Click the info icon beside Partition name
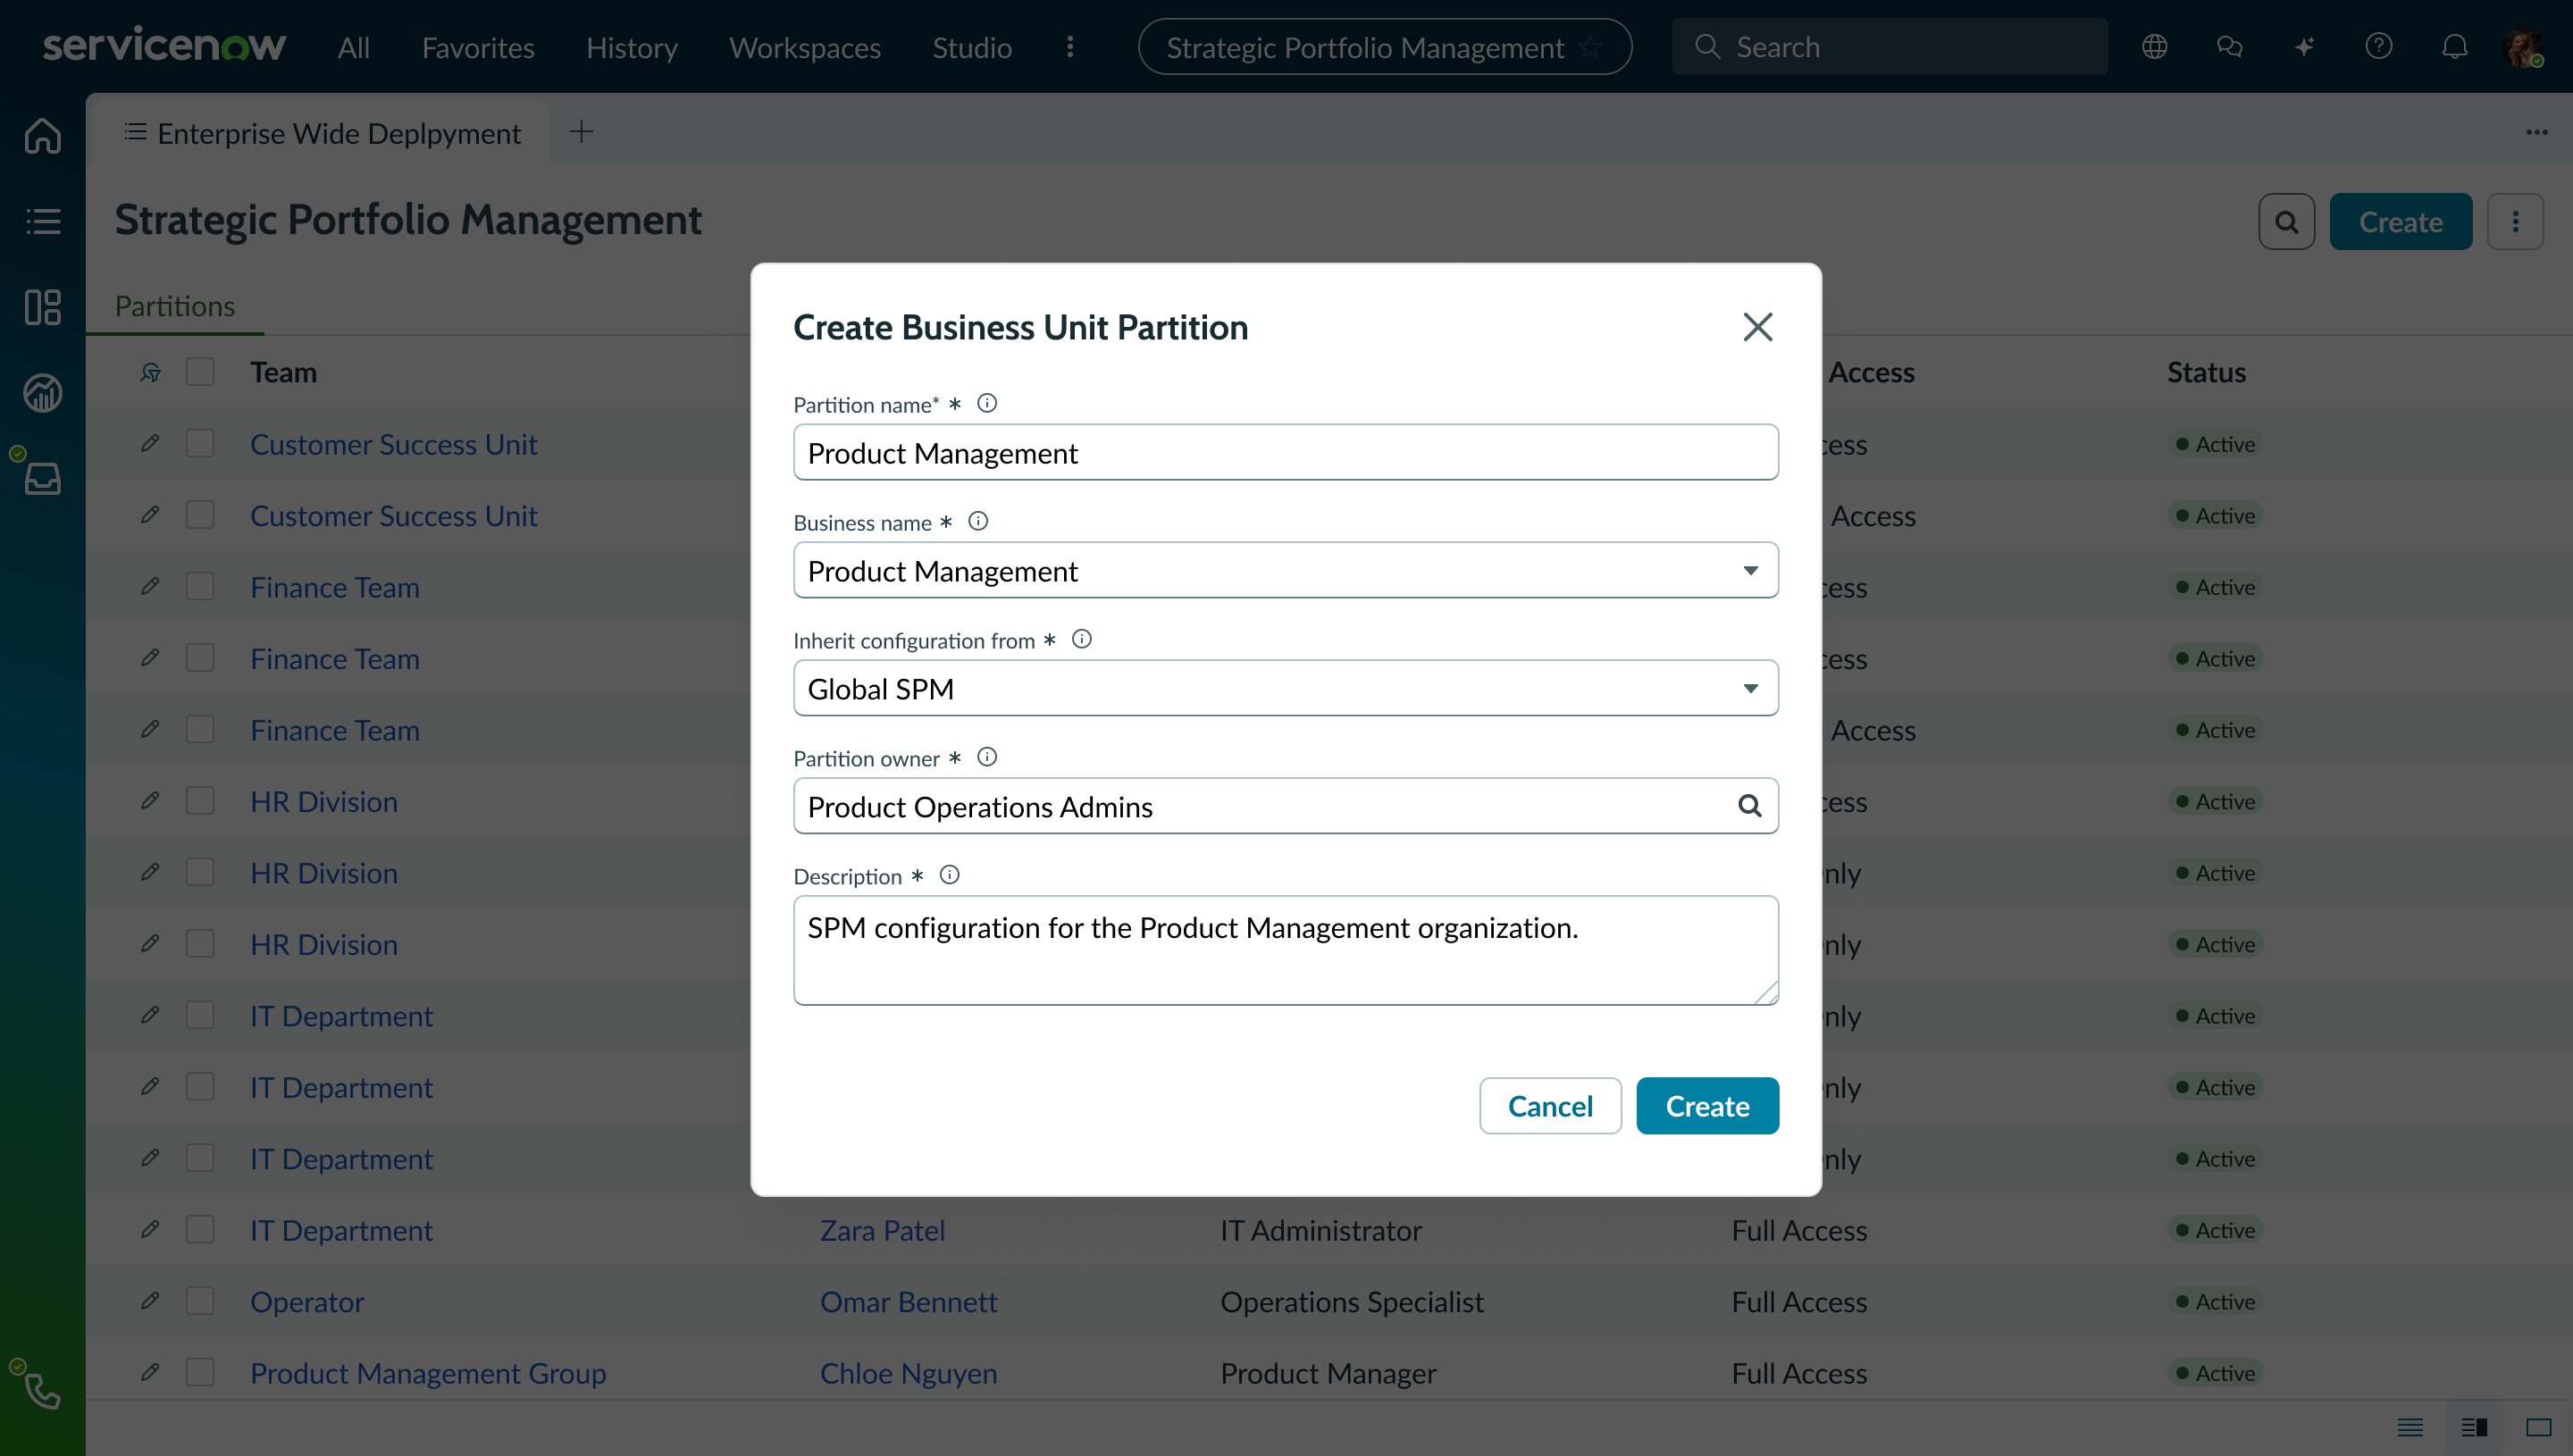 pyautogui.click(x=987, y=403)
